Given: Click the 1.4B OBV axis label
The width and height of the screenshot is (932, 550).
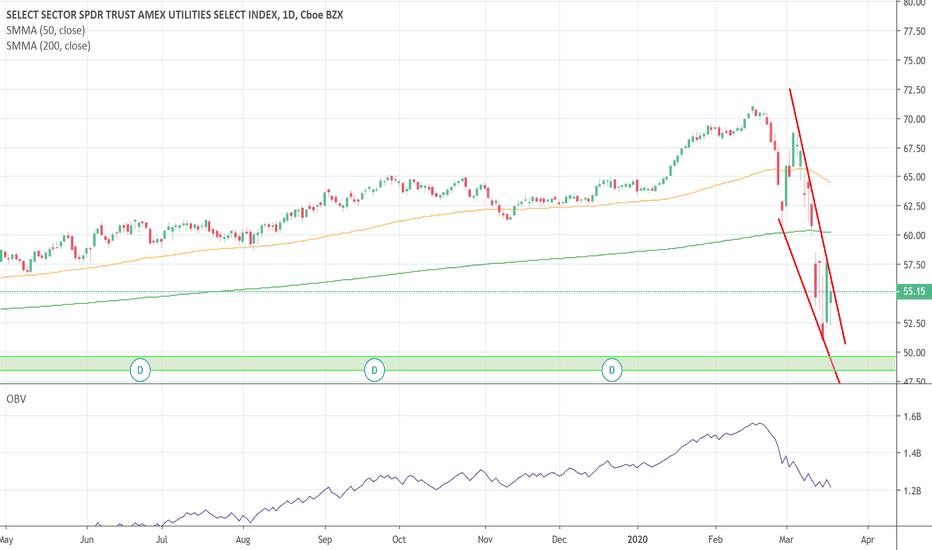Looking at the screenshot, I should click(x=912, y=454).
